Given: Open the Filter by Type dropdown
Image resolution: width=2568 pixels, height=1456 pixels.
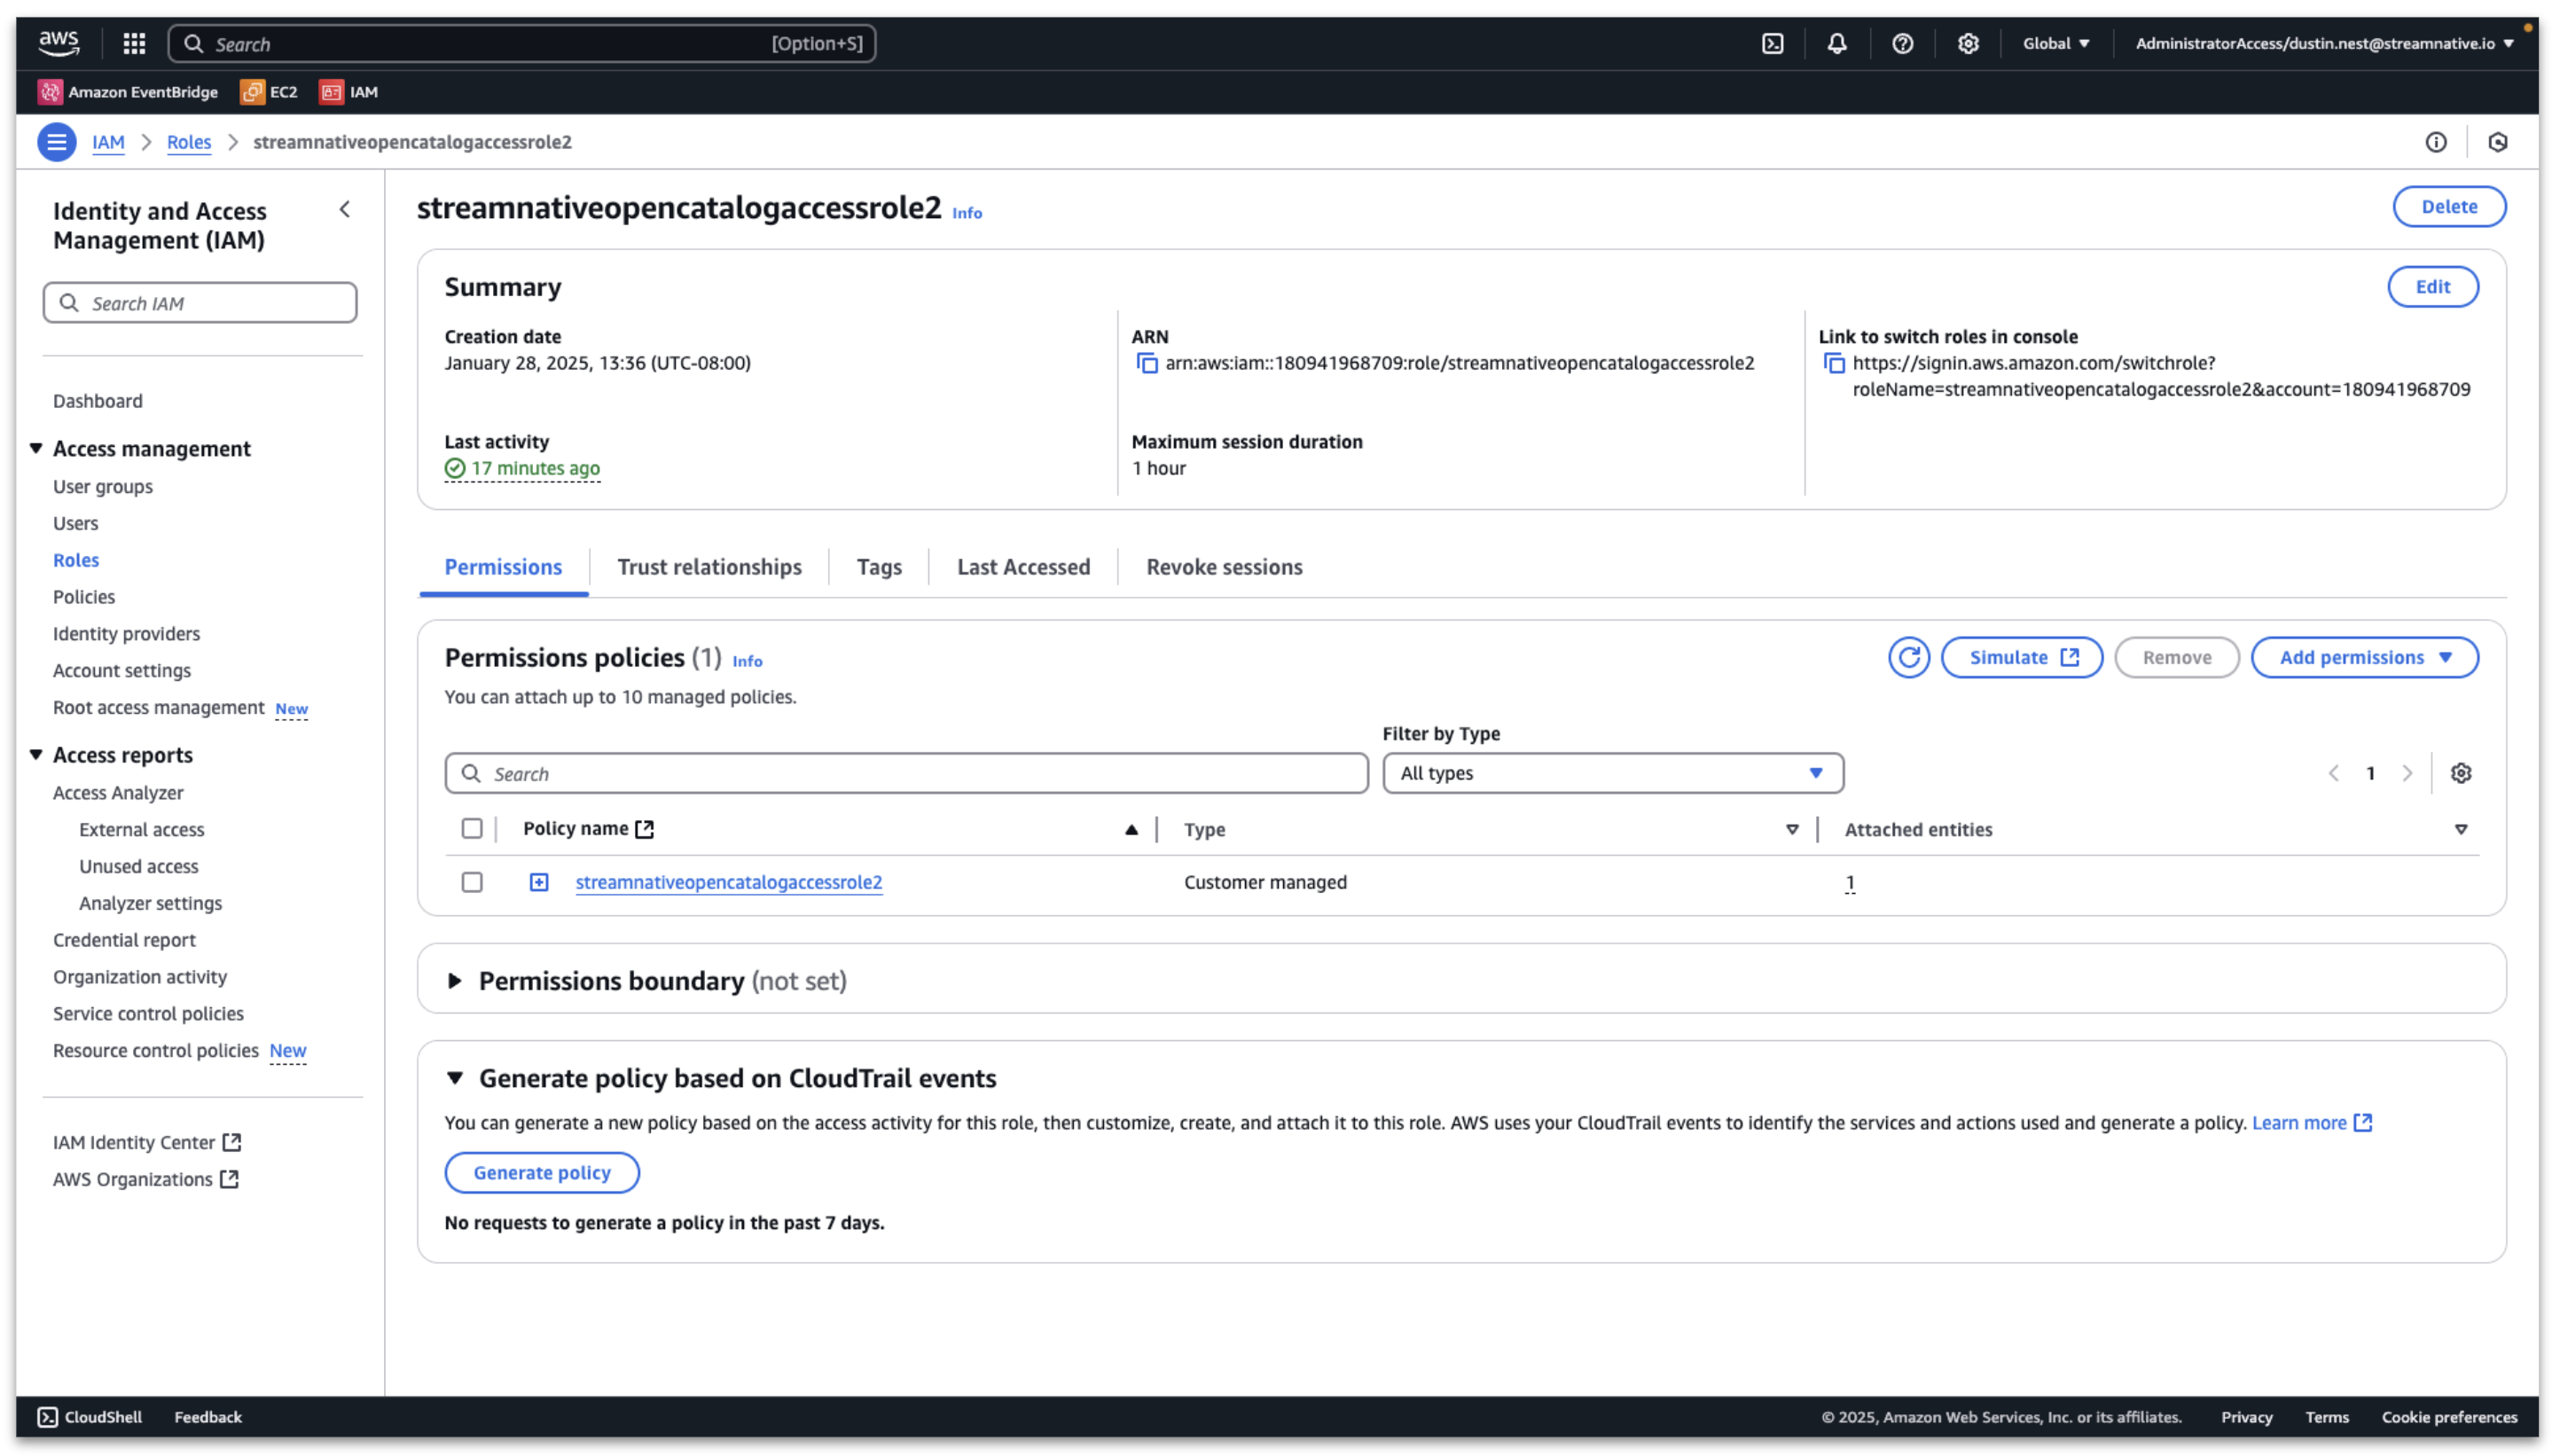Looking at the screenshot, I should [1612, 774].
